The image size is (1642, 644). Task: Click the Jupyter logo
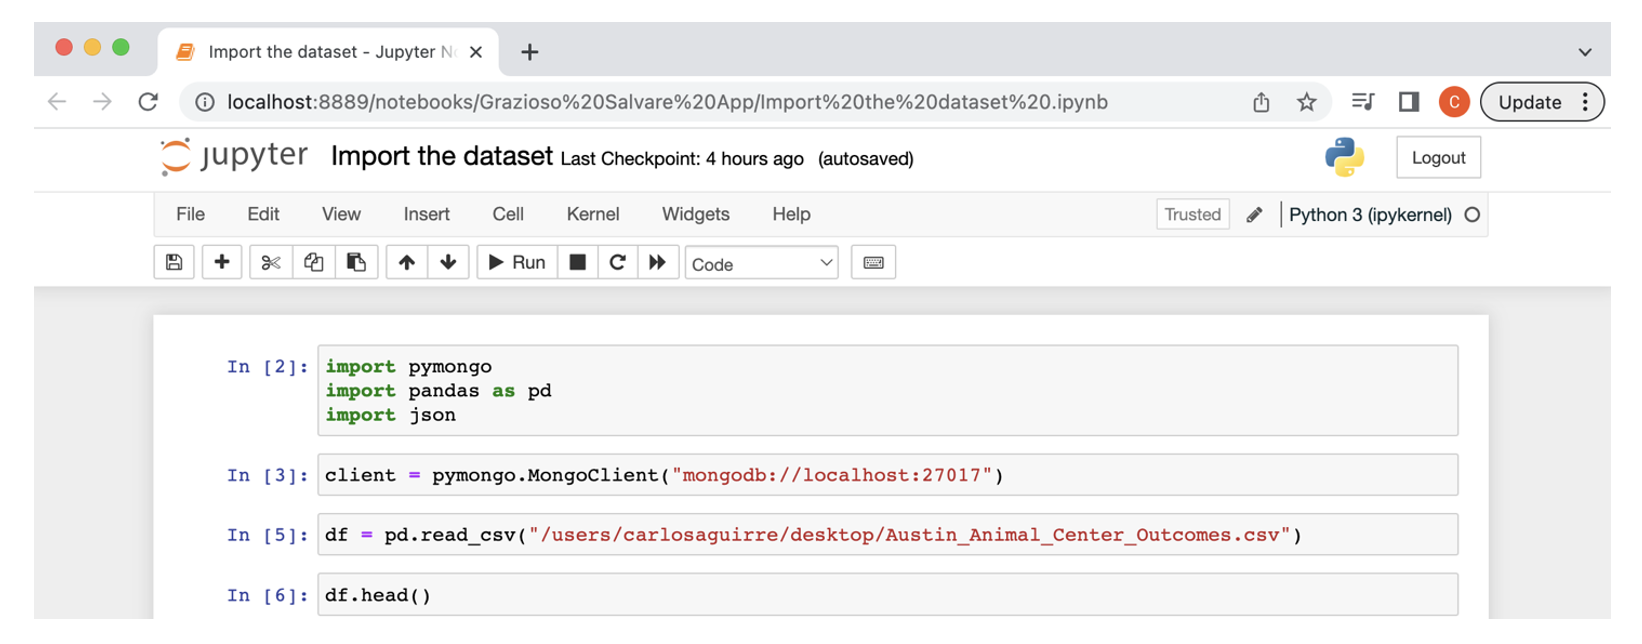pos(234,156)
